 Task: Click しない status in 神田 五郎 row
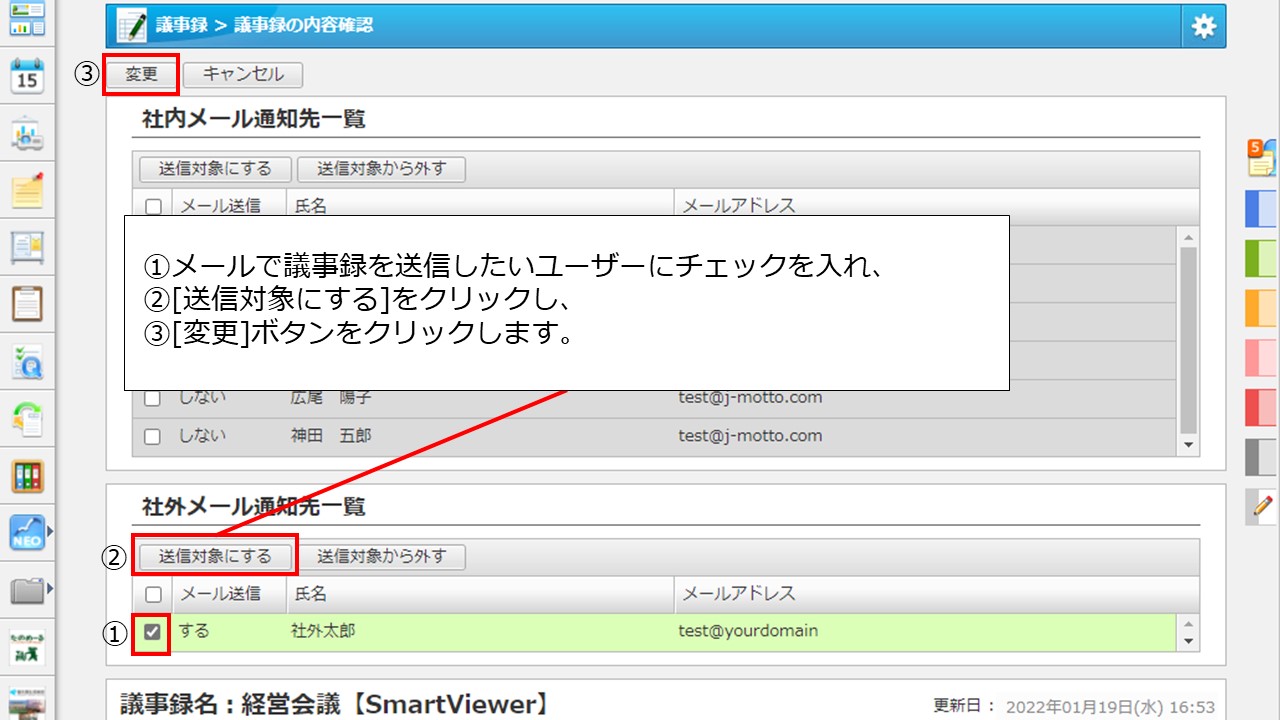203,436
